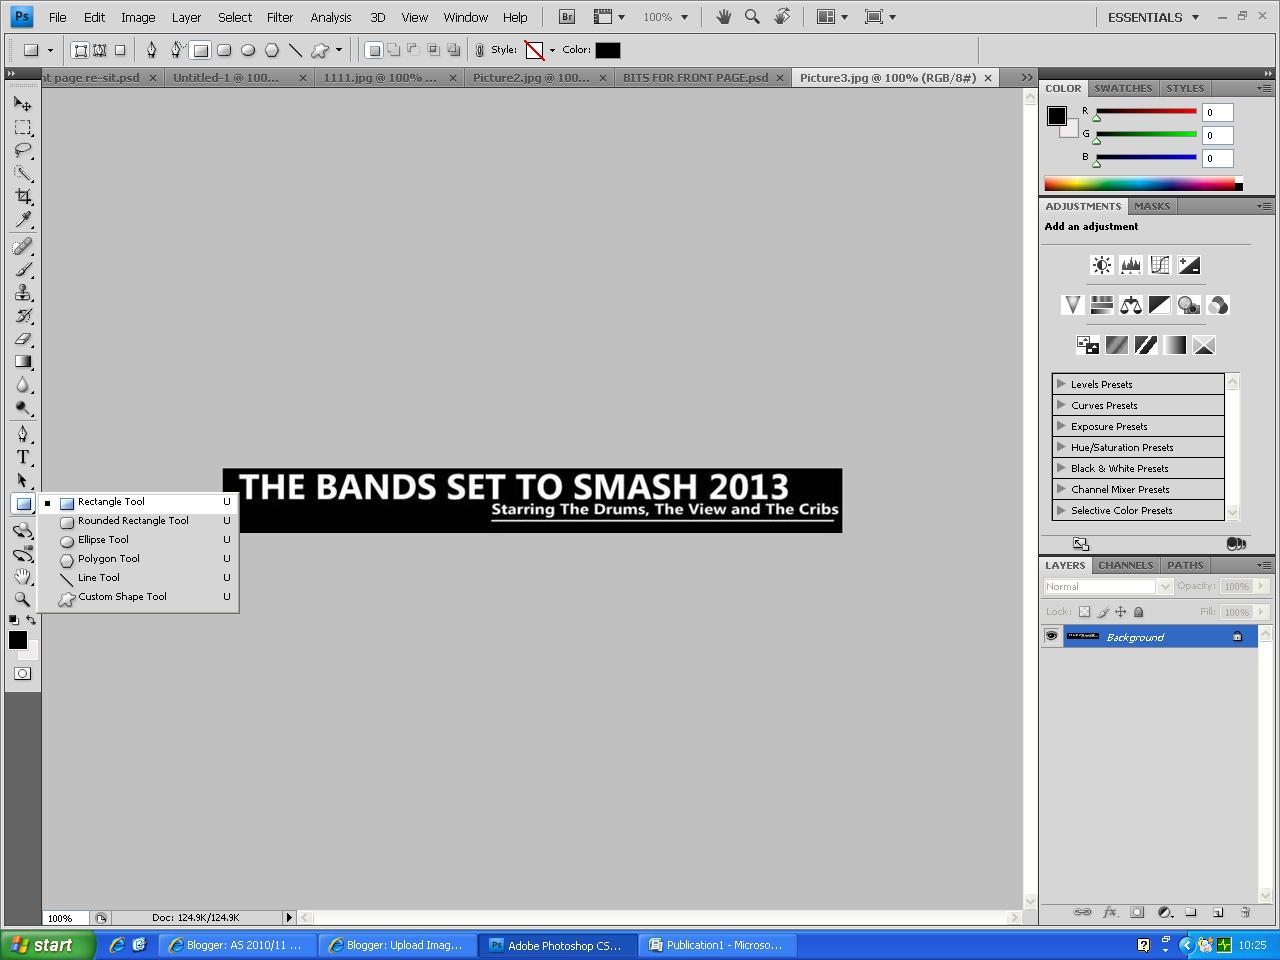This screenshot has height=960, width=1280.
Task: Select the Horizontal Type tool
Action: [x=22, y=457]
